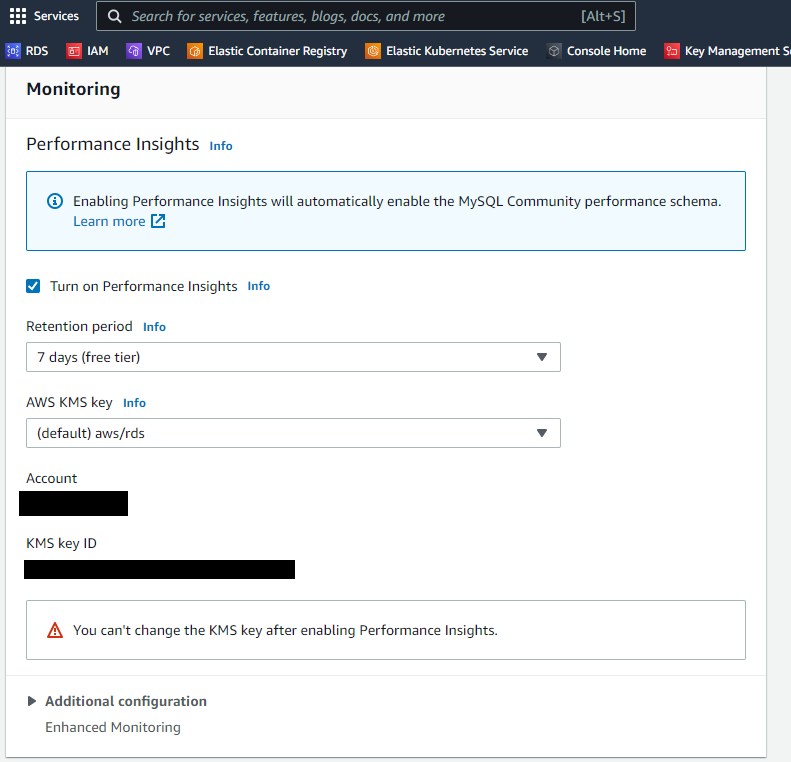Click the VPC bookmark icon
The image size is (791, 762).
coord(134,51)
